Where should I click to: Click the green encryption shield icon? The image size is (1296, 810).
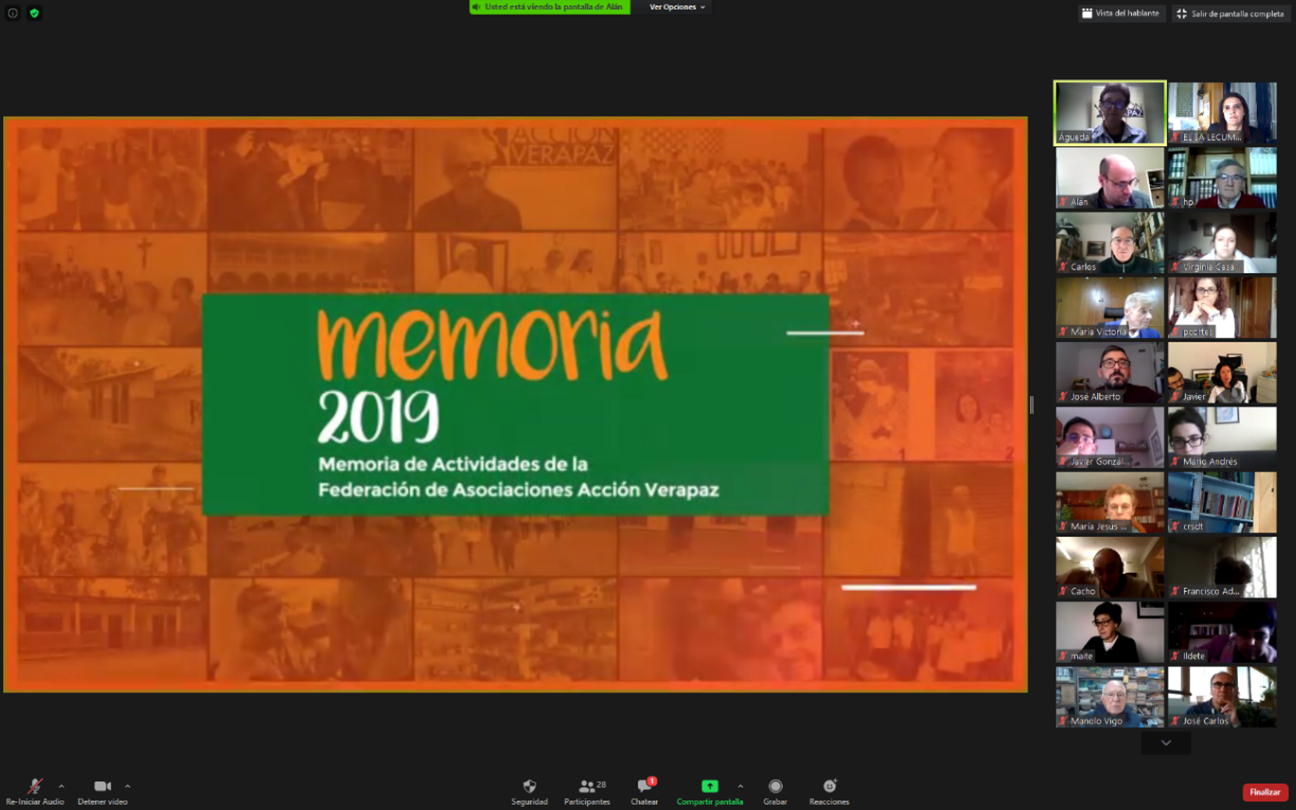(x=34, y=13)
